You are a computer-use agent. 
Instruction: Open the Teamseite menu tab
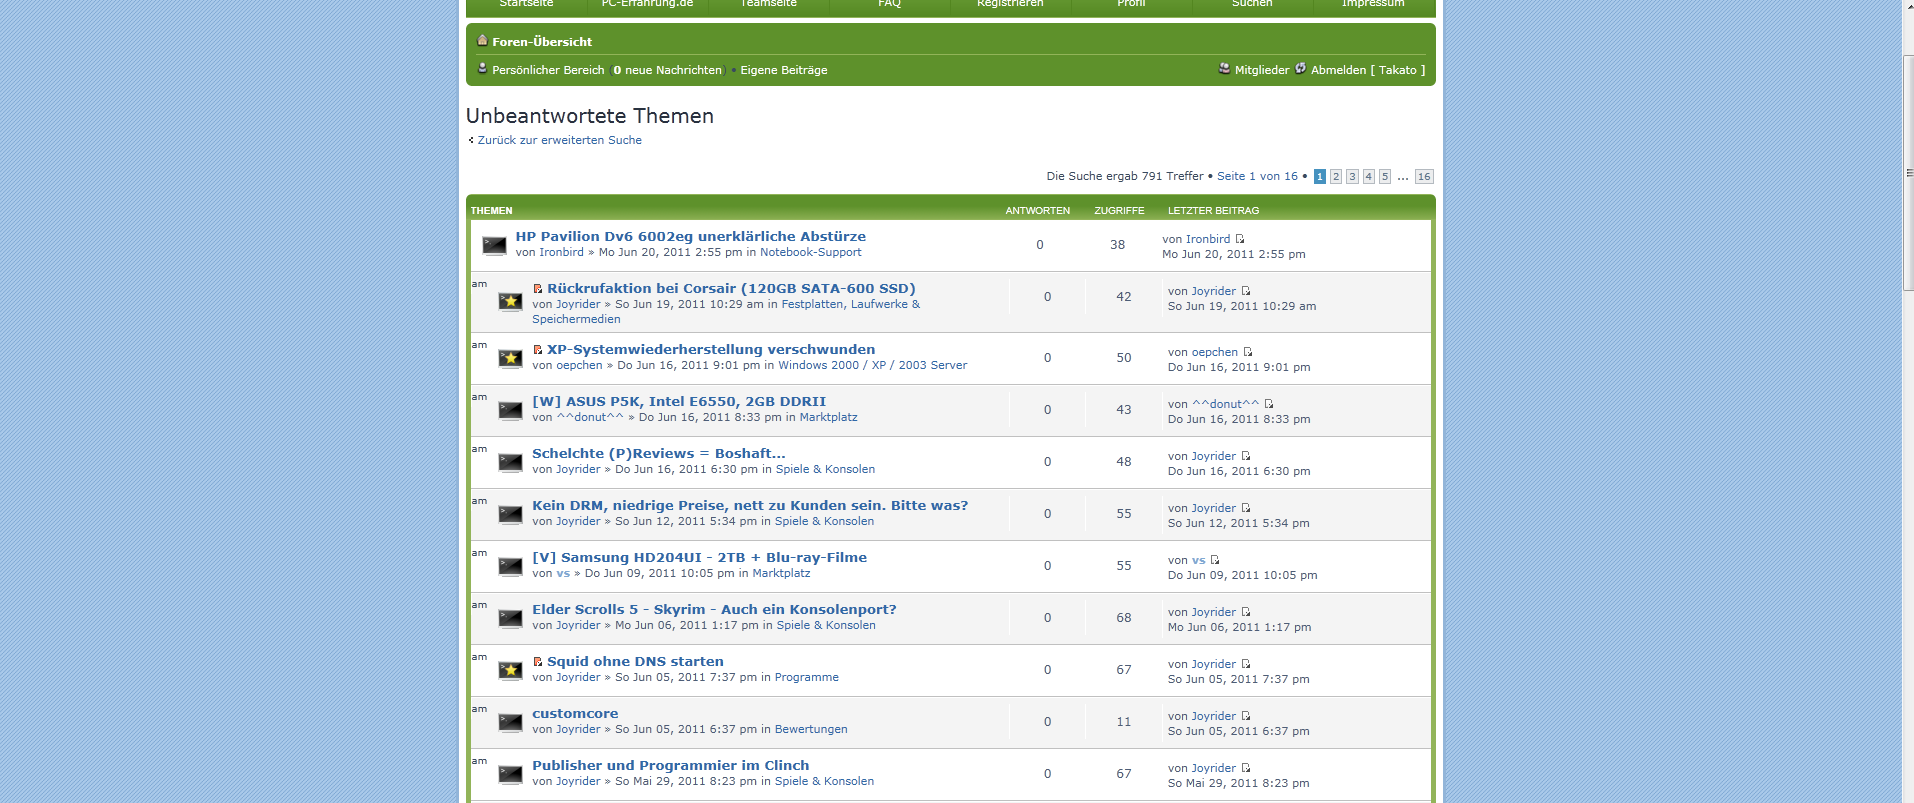click(x=768, y=4)
